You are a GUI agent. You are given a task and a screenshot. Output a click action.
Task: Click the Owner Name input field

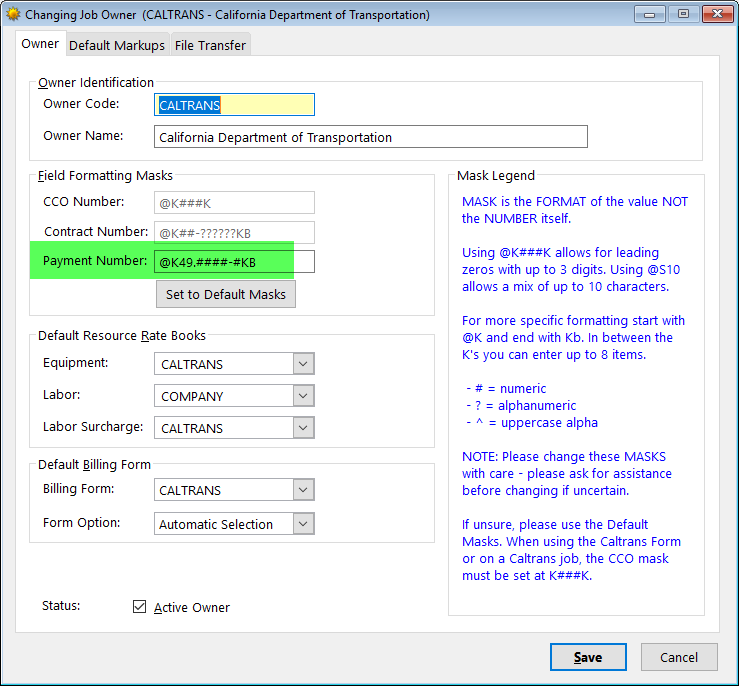tap(370, 137)
